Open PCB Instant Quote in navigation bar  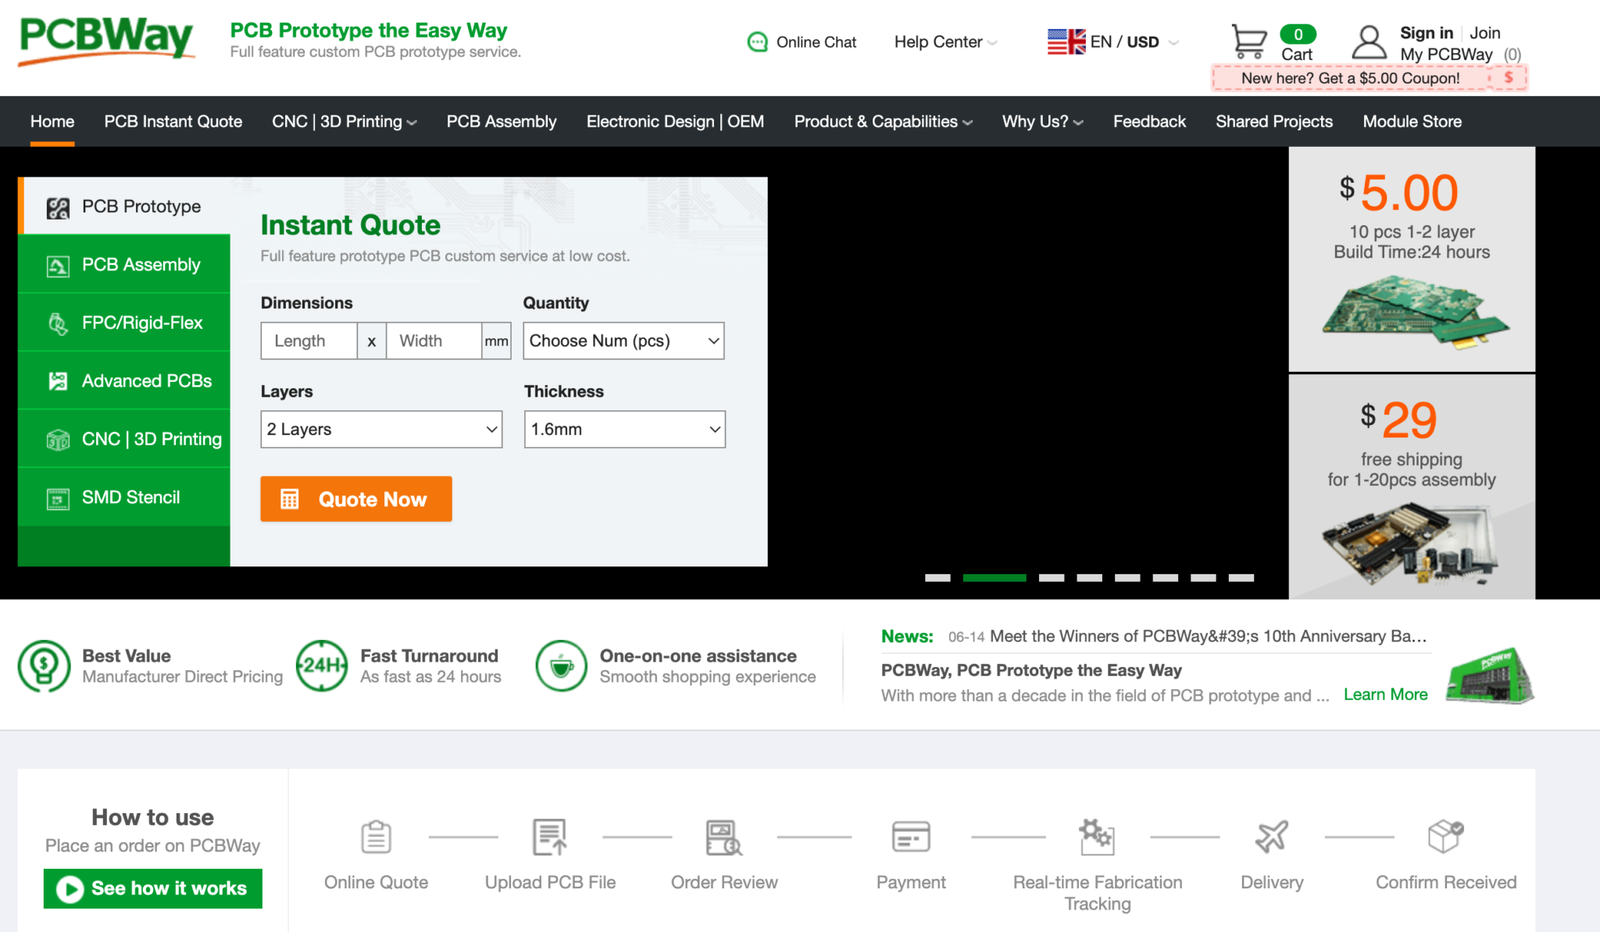[x=173, y=122]
